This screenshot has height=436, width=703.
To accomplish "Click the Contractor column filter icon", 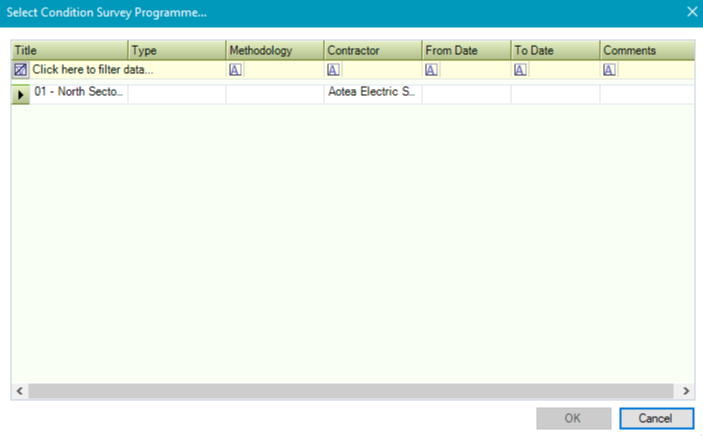I will [334, 70].
